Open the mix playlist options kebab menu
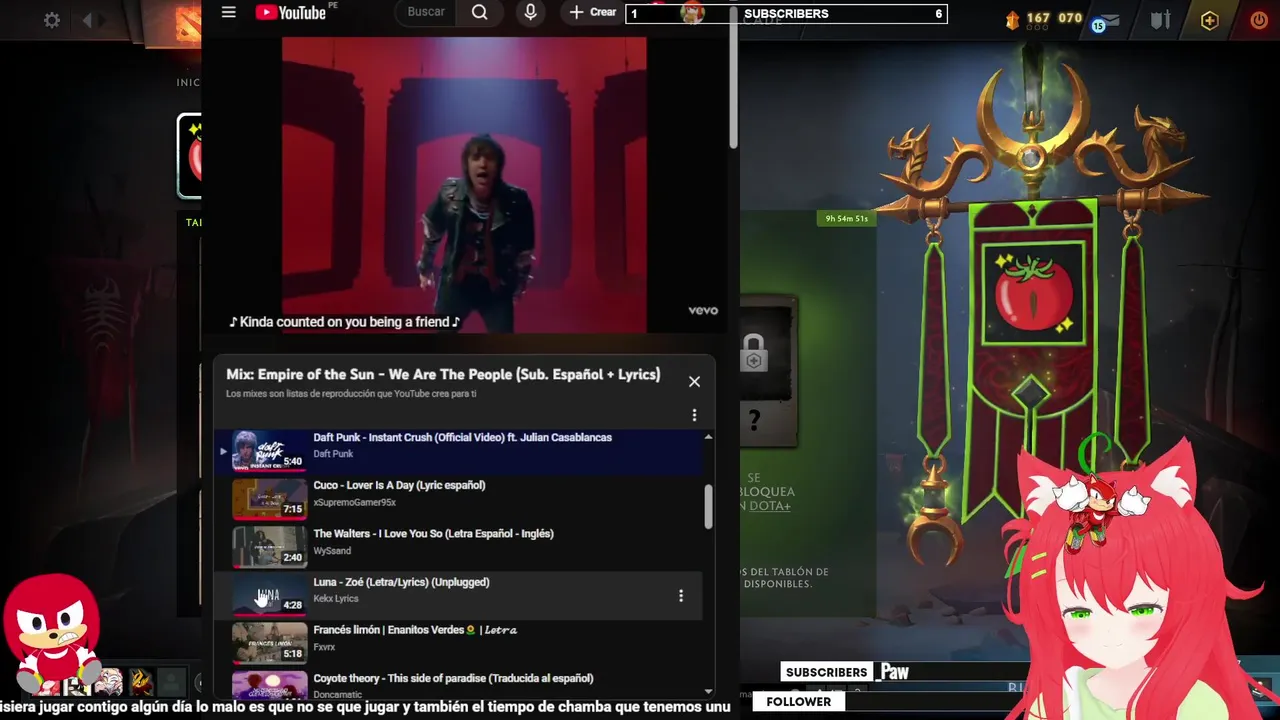The width and height of the screenshot is (1280, 720). pos(694,415)
